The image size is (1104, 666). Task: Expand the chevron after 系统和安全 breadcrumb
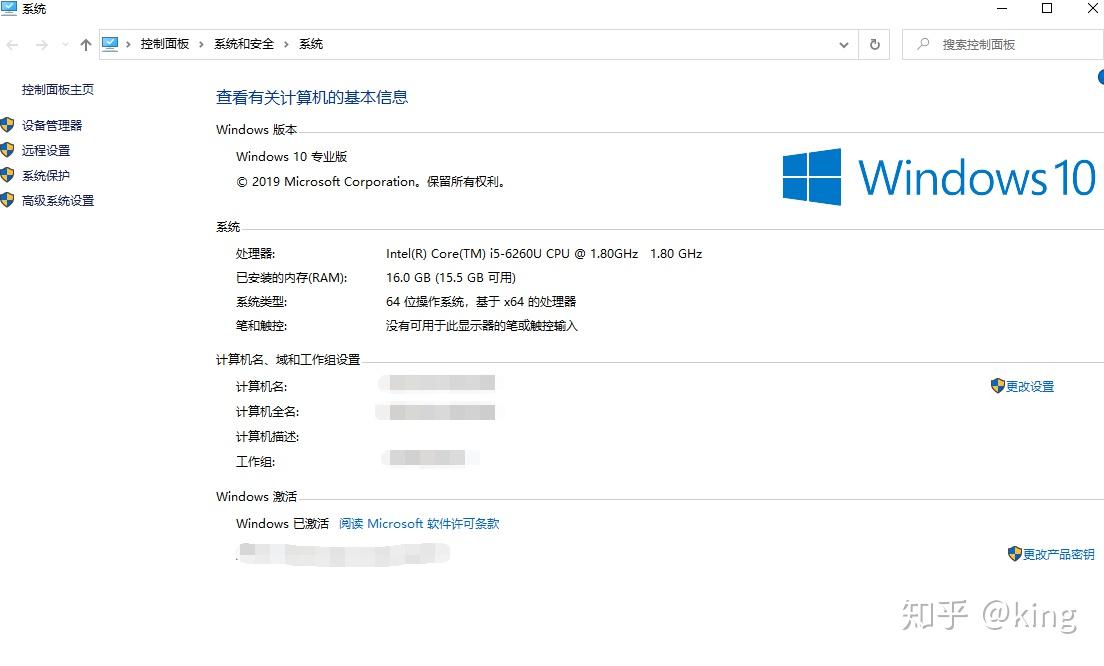pos(287,44)
